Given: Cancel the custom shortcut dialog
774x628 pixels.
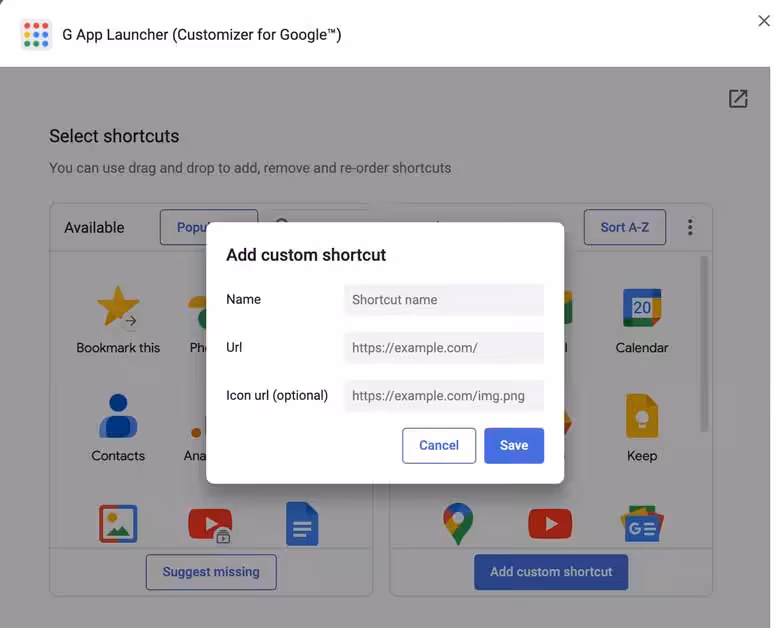Looking at the screenshot, I should 439,445.
